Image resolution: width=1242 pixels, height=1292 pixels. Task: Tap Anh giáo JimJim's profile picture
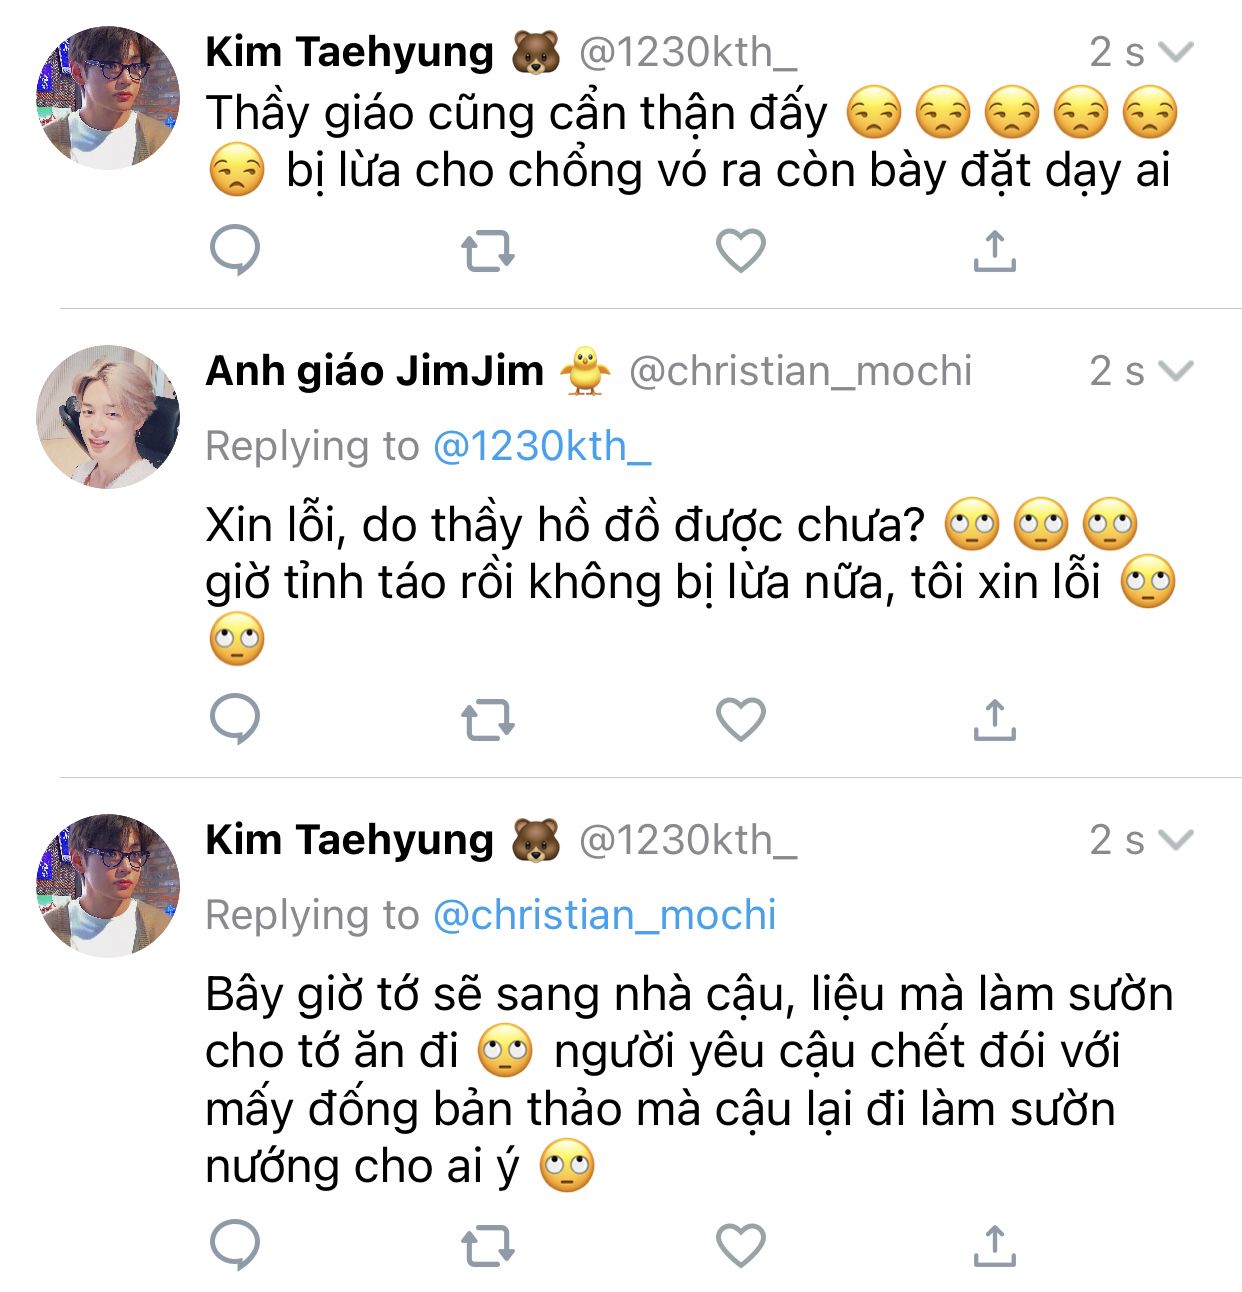[108, 417]
